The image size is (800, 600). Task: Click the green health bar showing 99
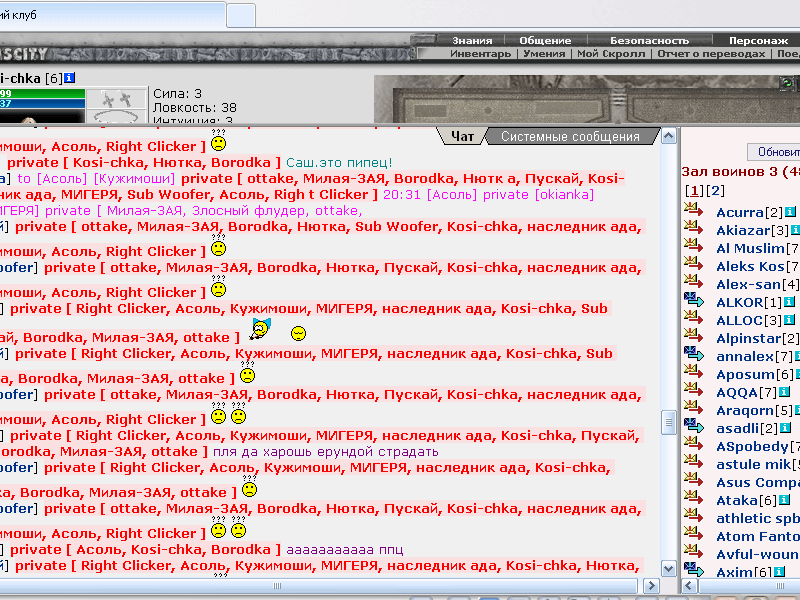click(42, 93)
